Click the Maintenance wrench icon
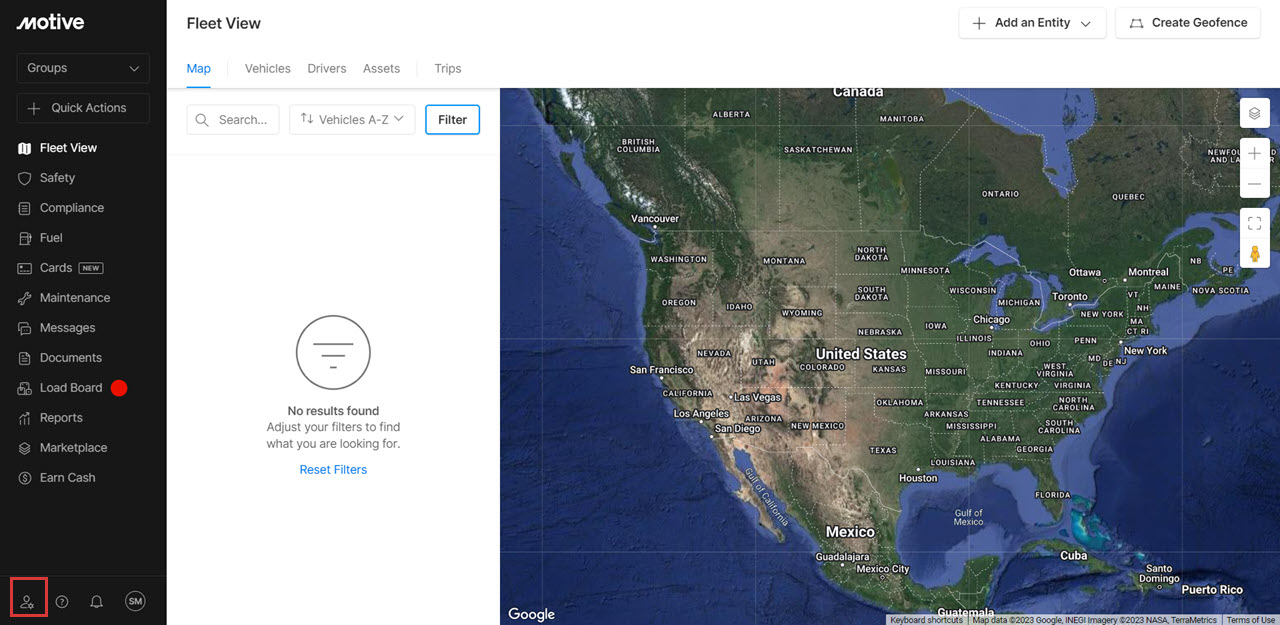1280x625 pixels. pyautogui.click(x=25, y=298)
